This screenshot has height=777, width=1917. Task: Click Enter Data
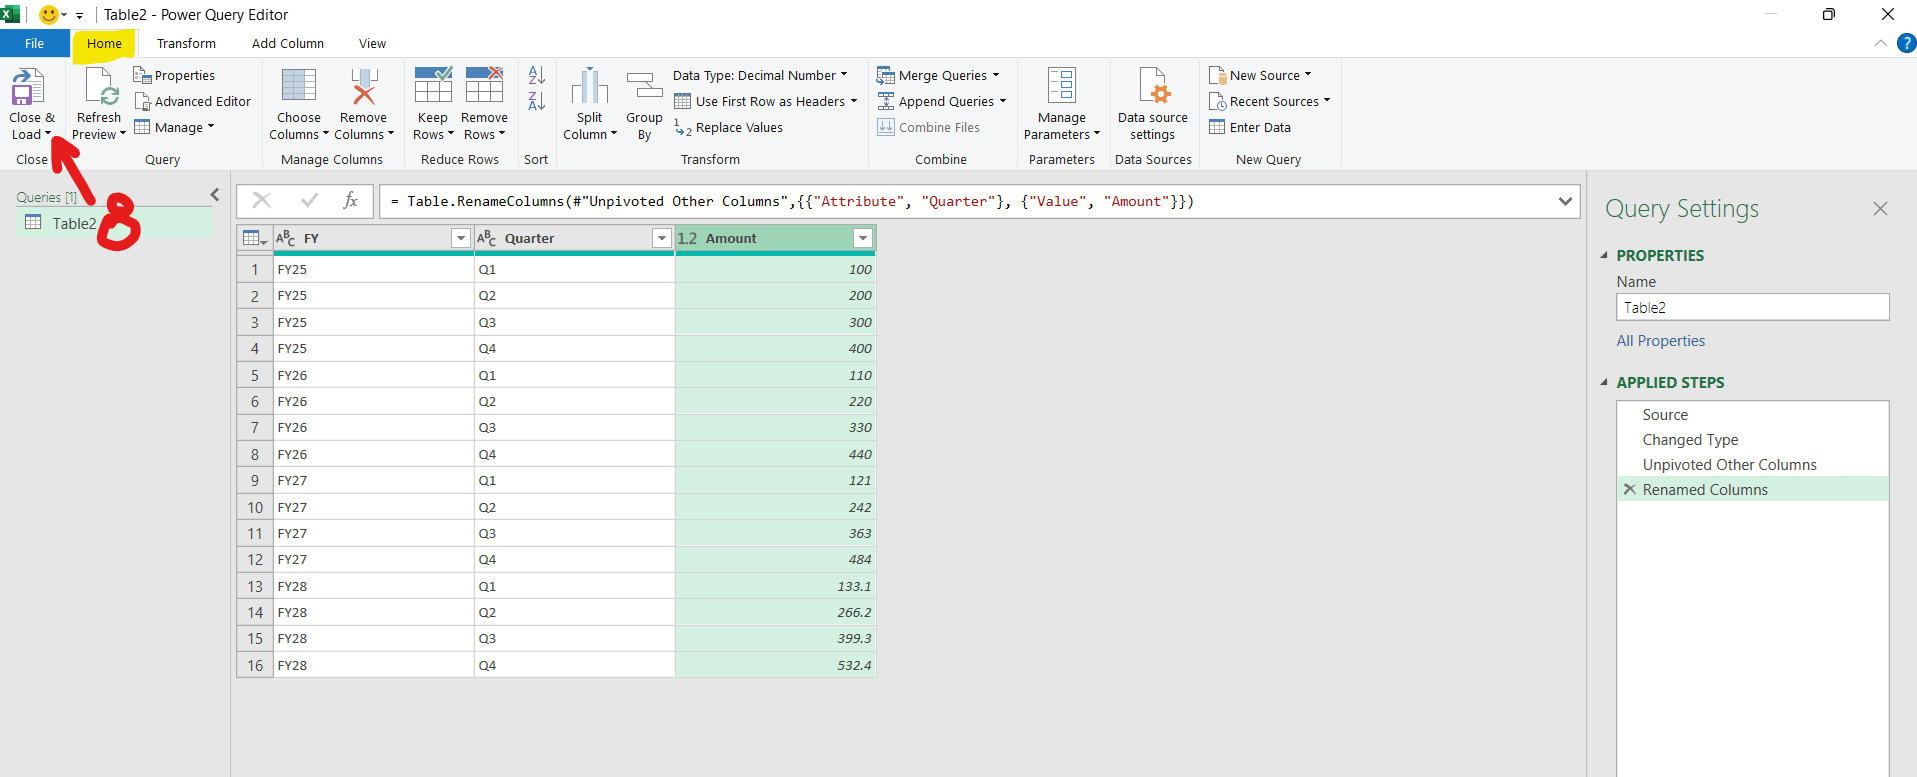[x=1250, y=127]
